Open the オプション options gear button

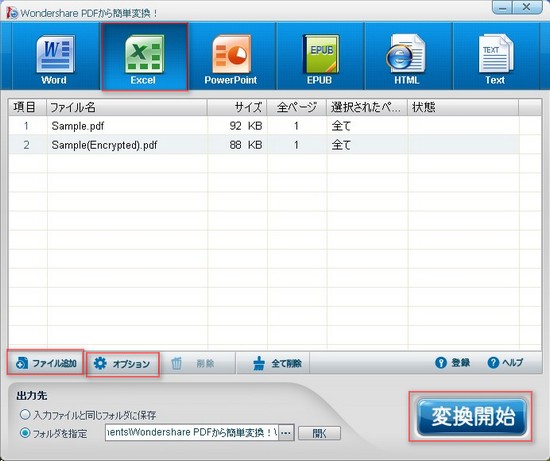123,364
